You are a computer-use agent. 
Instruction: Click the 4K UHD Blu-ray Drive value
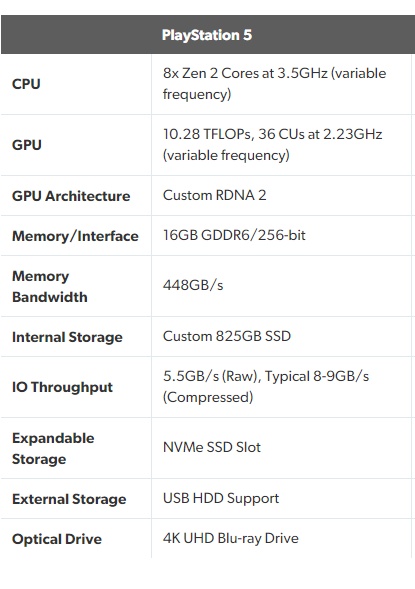click(x=231, y=538)
